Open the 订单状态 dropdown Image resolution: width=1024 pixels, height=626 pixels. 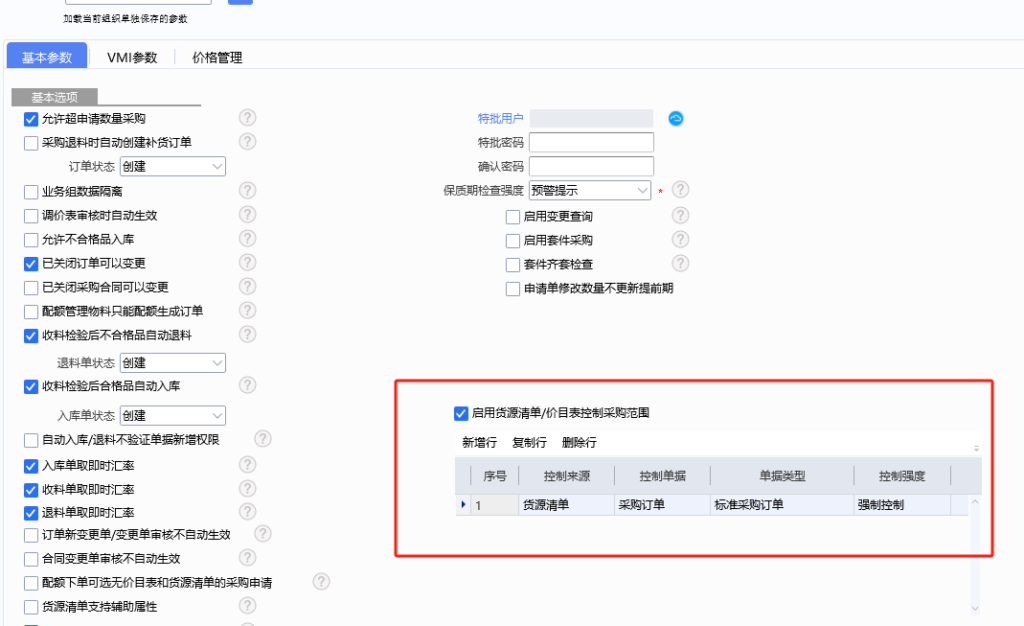(x=173, y=167)
